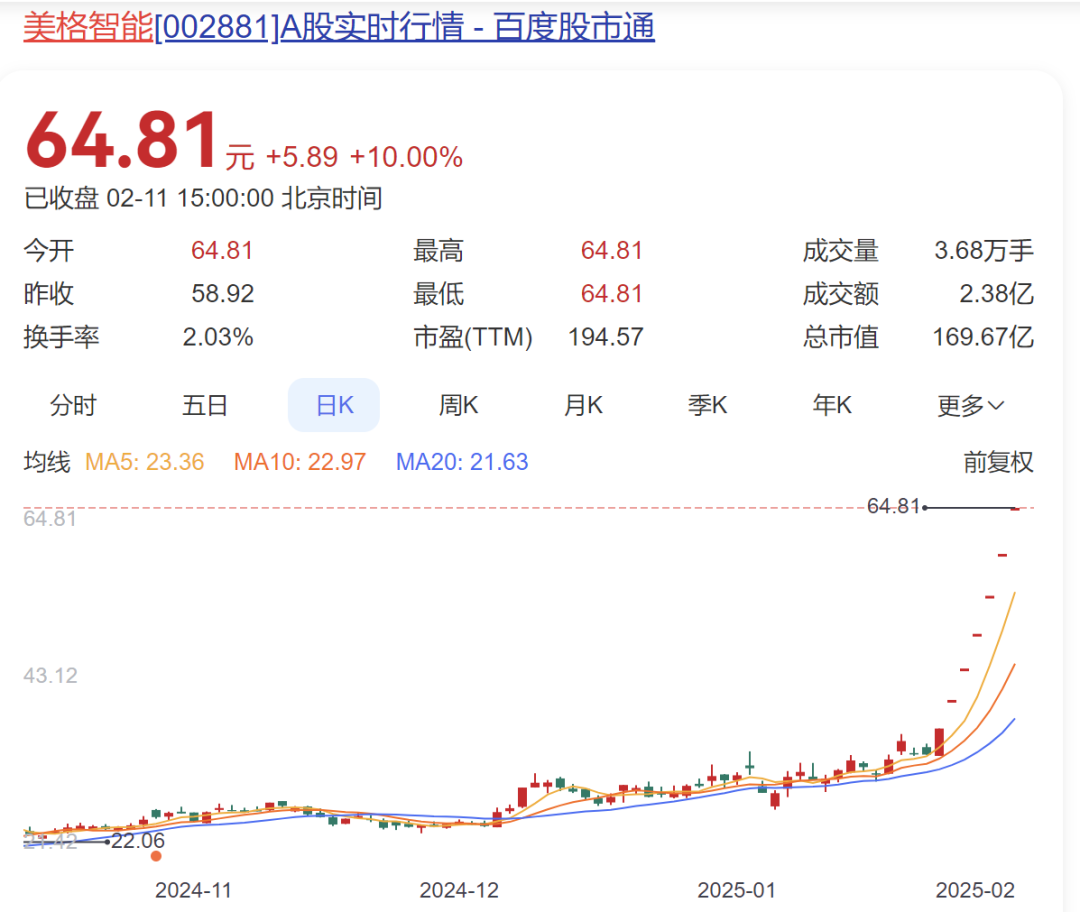The image size is (1080, 912).
Task: Click the latest 64.81 candlestick bar
Action: [1015, 509]
